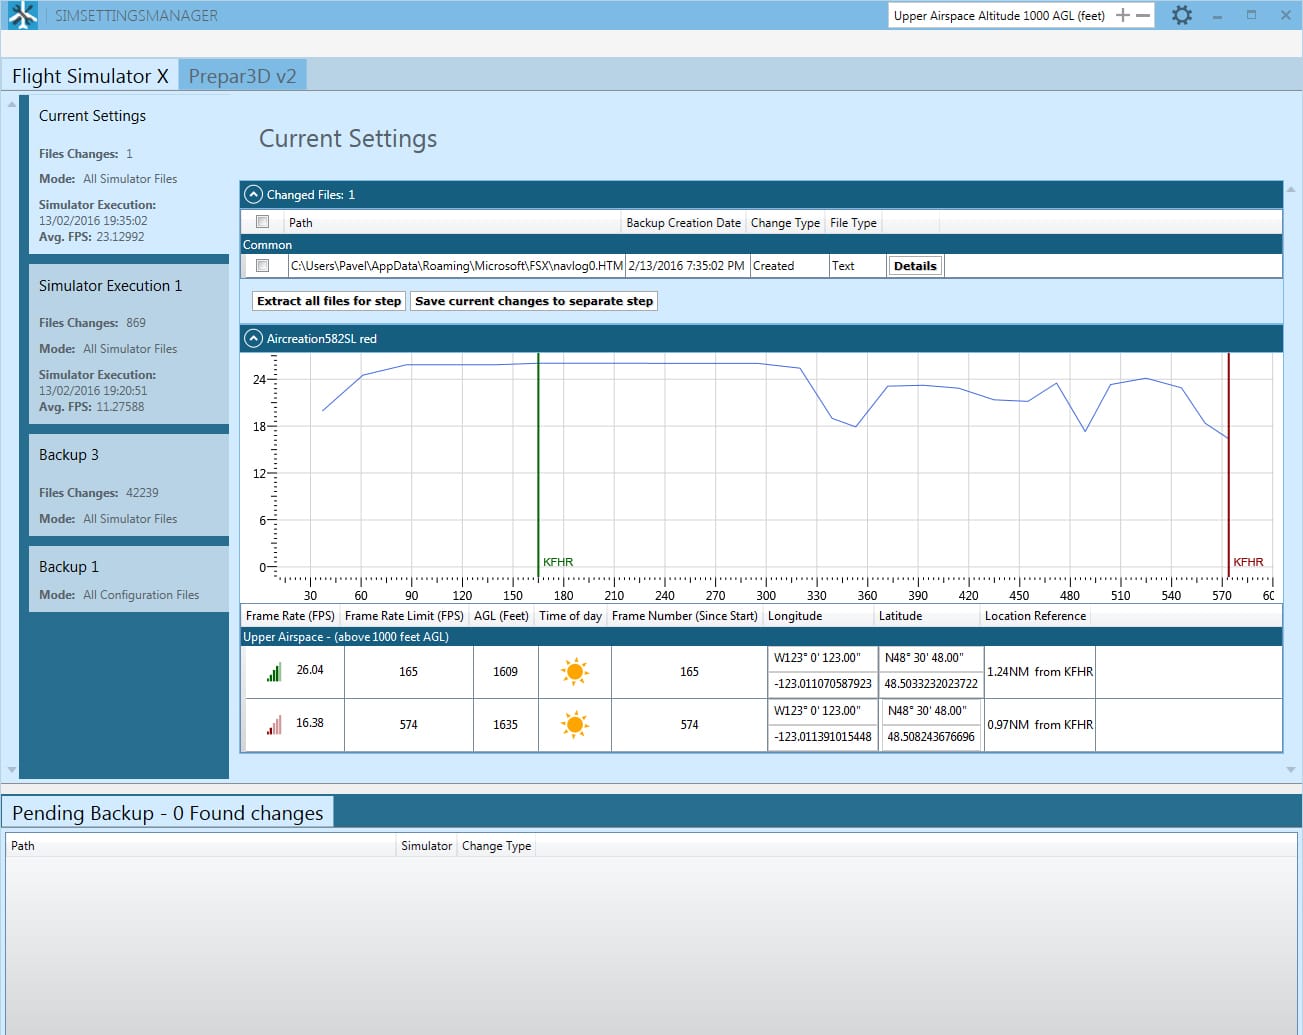Switch to the Prepar3D v2 tab

[242, 77]
